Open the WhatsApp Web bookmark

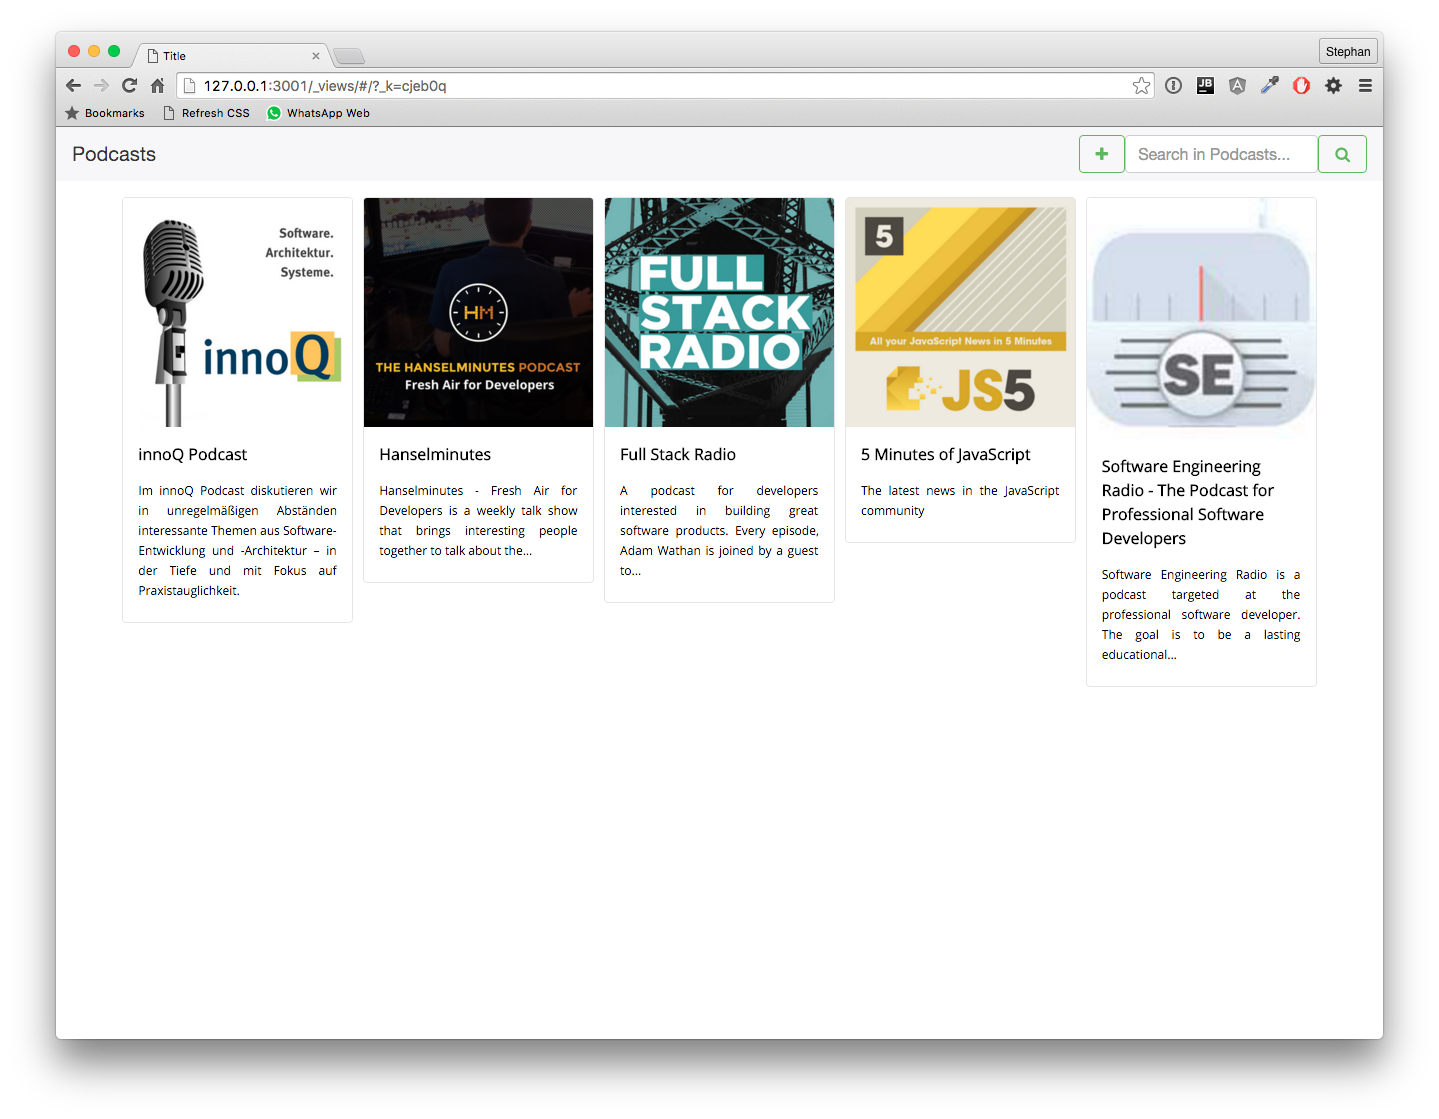click(x=318, y=113)
